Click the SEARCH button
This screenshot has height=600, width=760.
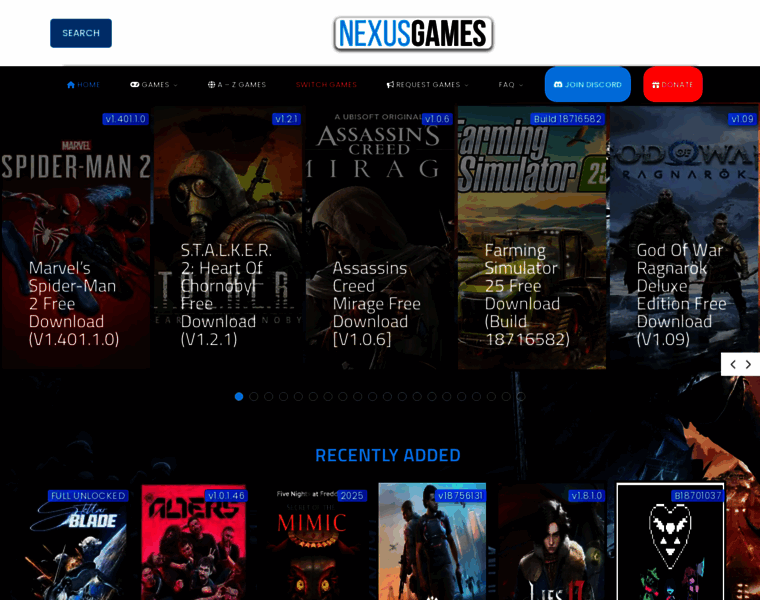[81, 33]
